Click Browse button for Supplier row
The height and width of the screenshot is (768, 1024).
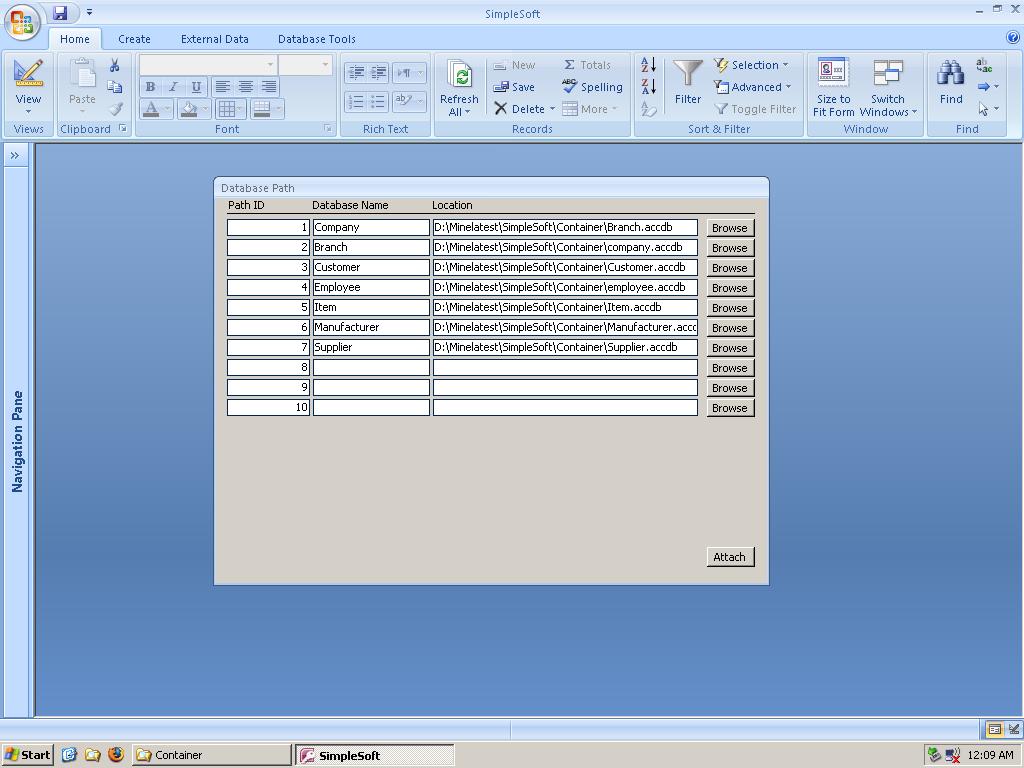pyautogui.click(x=730, y=348)
